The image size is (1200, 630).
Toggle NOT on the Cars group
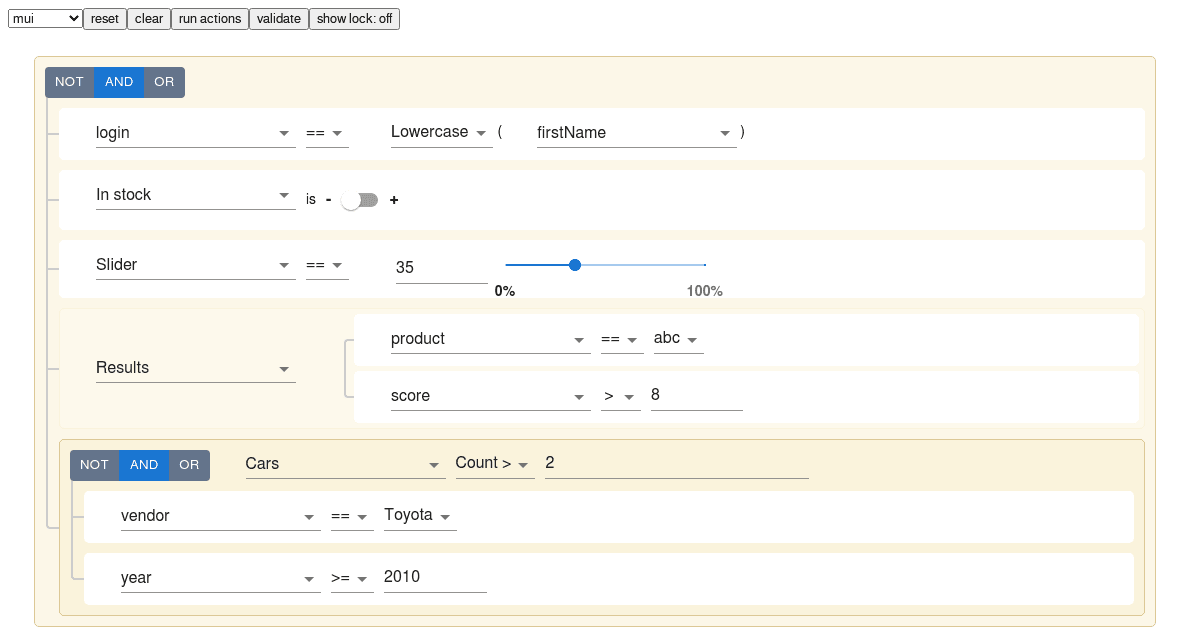coord(94,465)
